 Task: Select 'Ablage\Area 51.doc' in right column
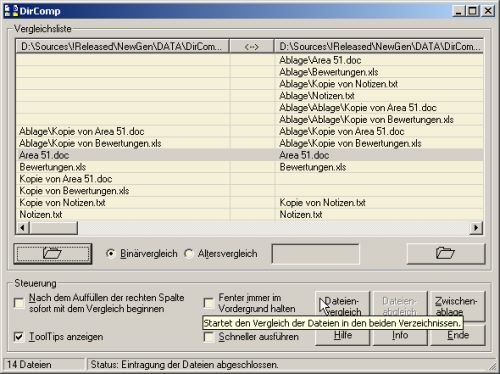coord(320,60)
